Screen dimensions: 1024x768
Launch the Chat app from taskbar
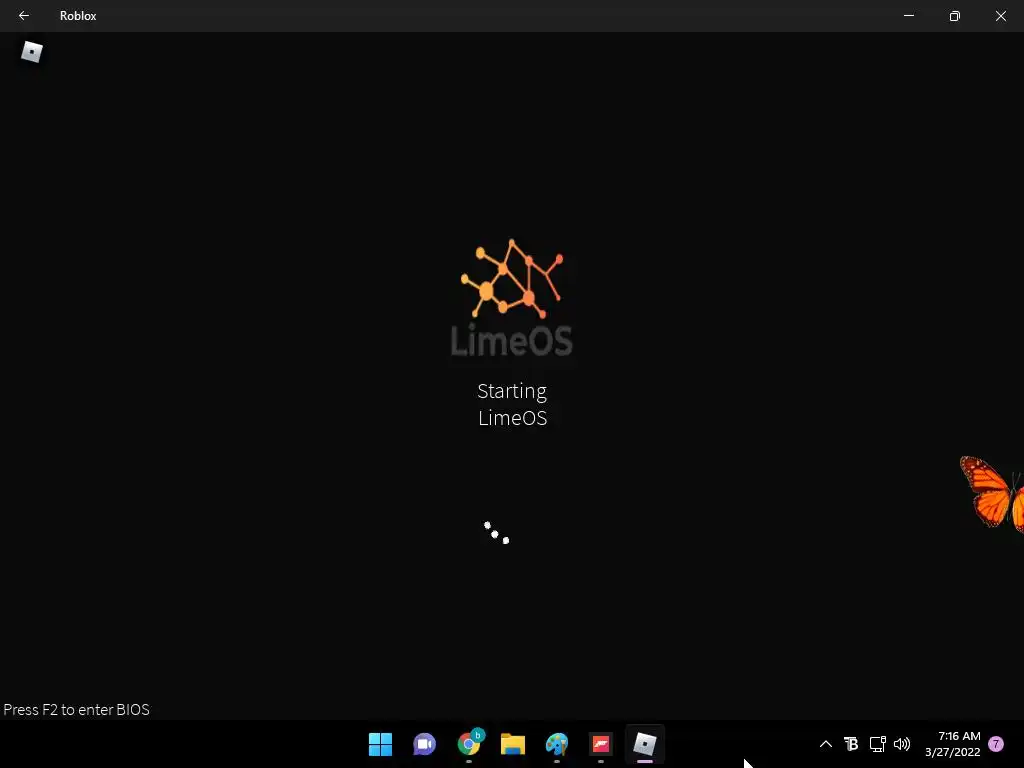424,744
